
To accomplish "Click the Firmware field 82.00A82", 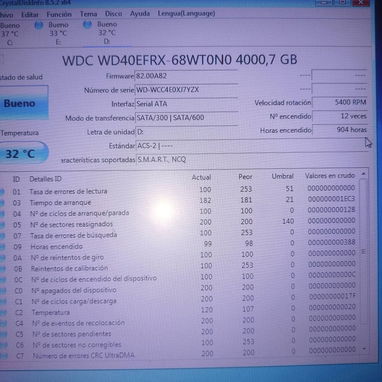I will [186, 76].
